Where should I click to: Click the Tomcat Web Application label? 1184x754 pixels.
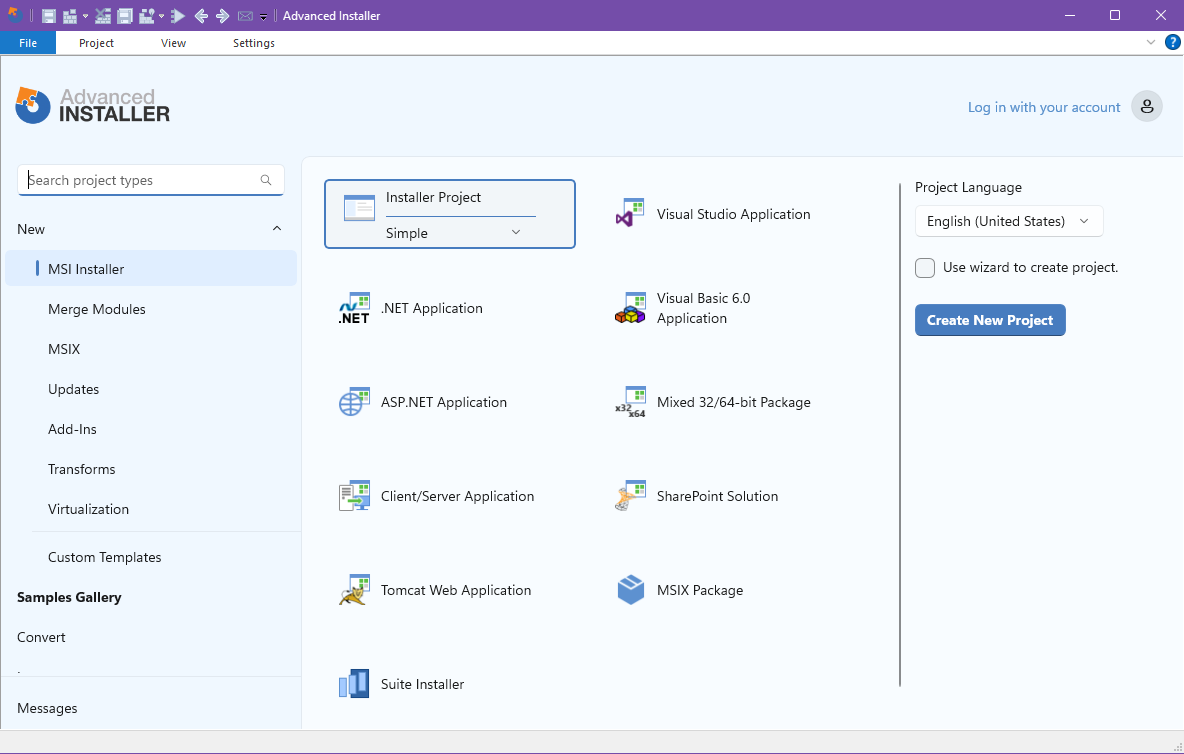pos(456,590)
